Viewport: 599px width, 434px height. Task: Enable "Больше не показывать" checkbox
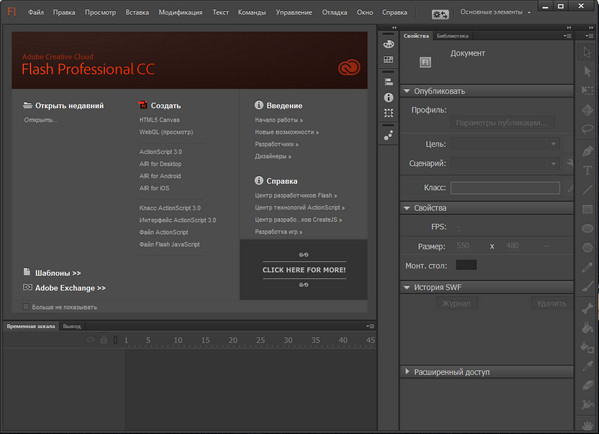pyautogui.click(x=26, y=307)
